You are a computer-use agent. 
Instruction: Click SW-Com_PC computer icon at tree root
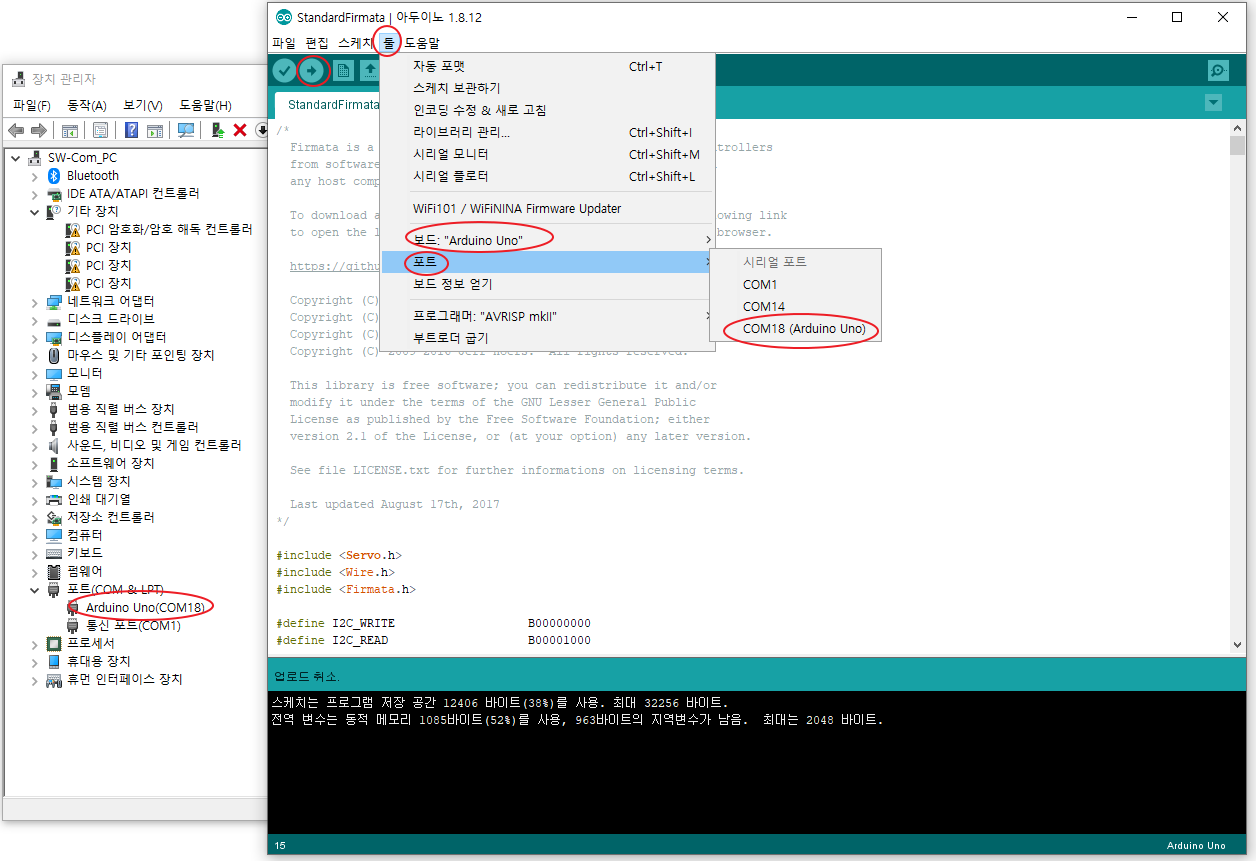coord(35,157)
